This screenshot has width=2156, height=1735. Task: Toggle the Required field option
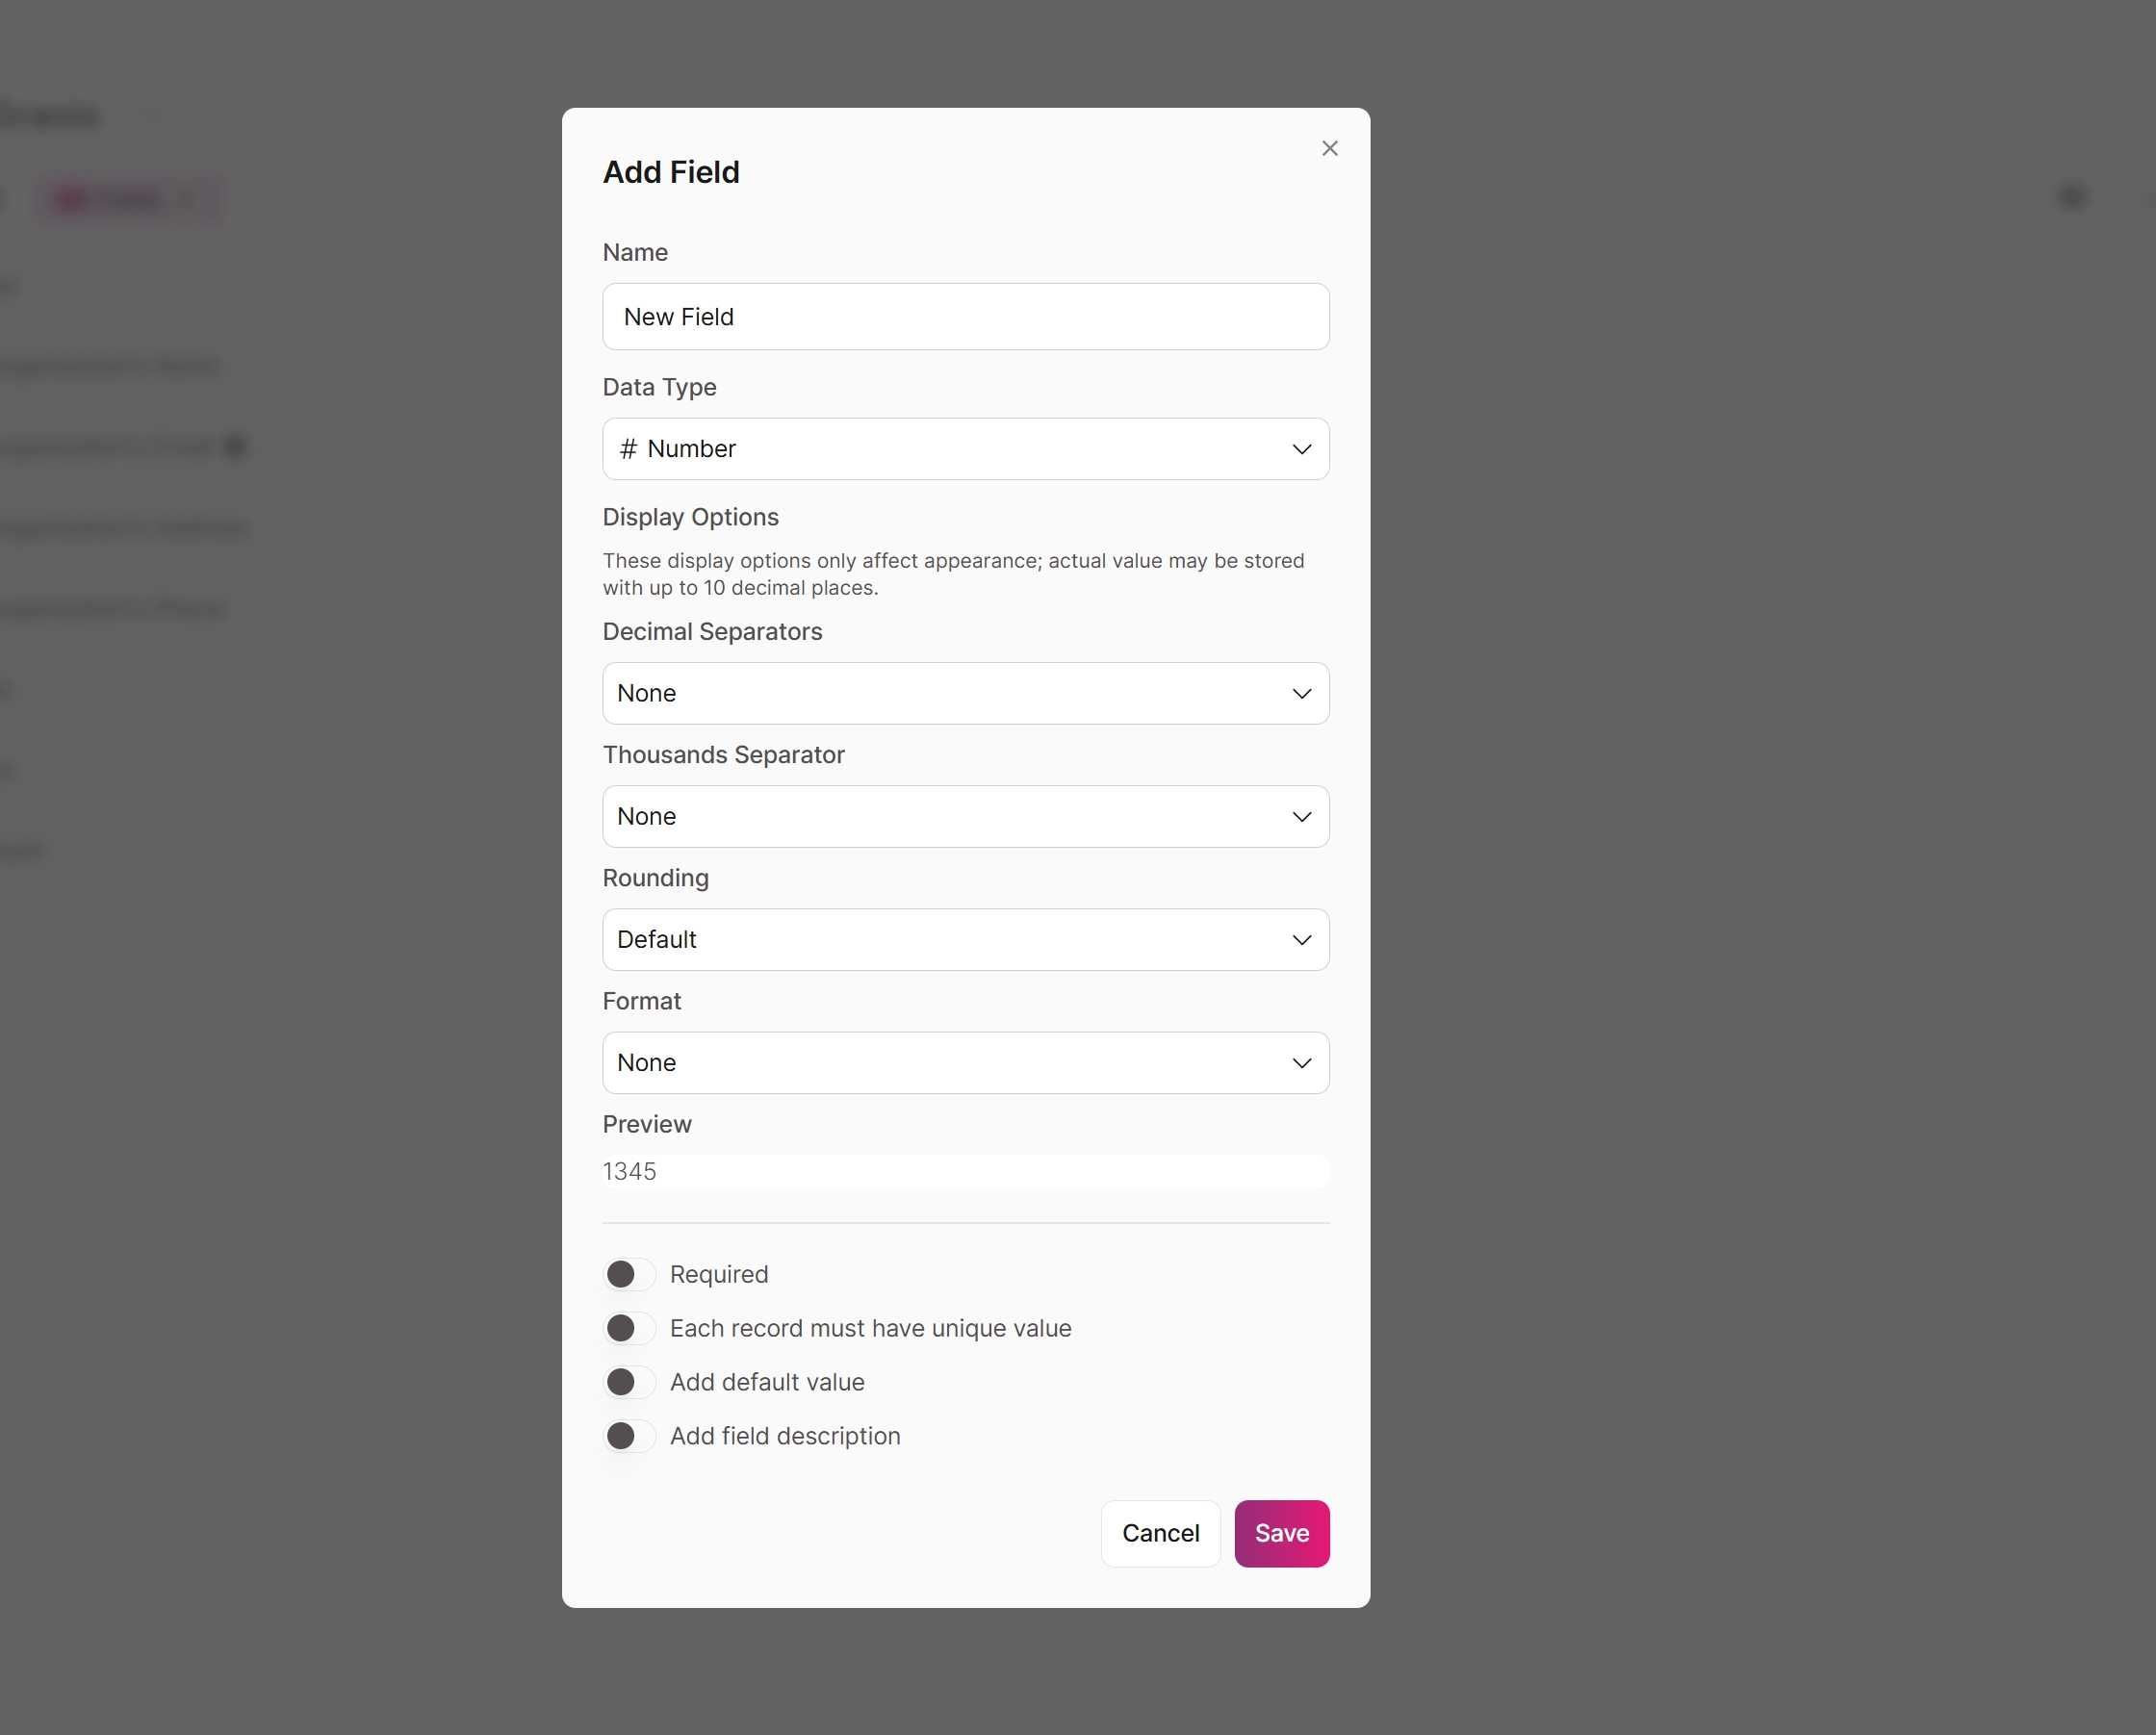pos(627,1273)
